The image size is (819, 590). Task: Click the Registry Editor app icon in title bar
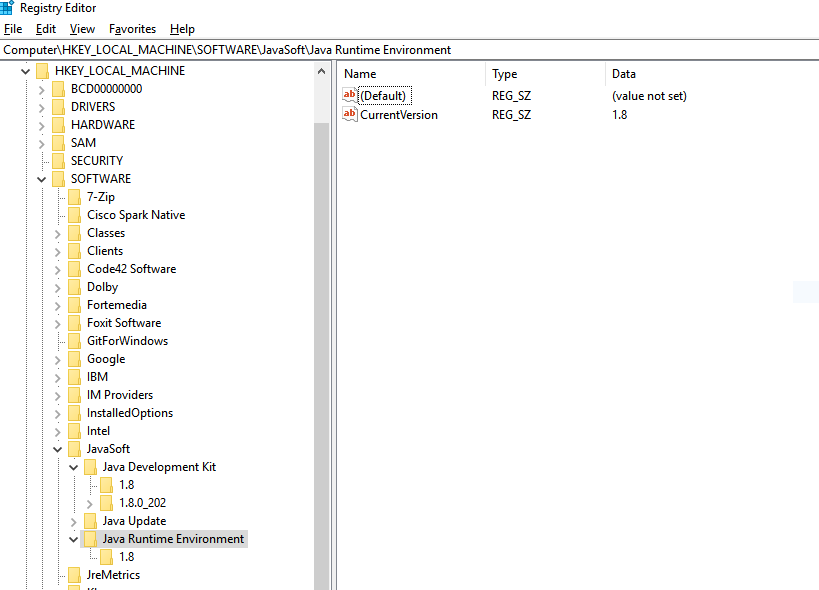pyautogui.click(x=7, y=7)
